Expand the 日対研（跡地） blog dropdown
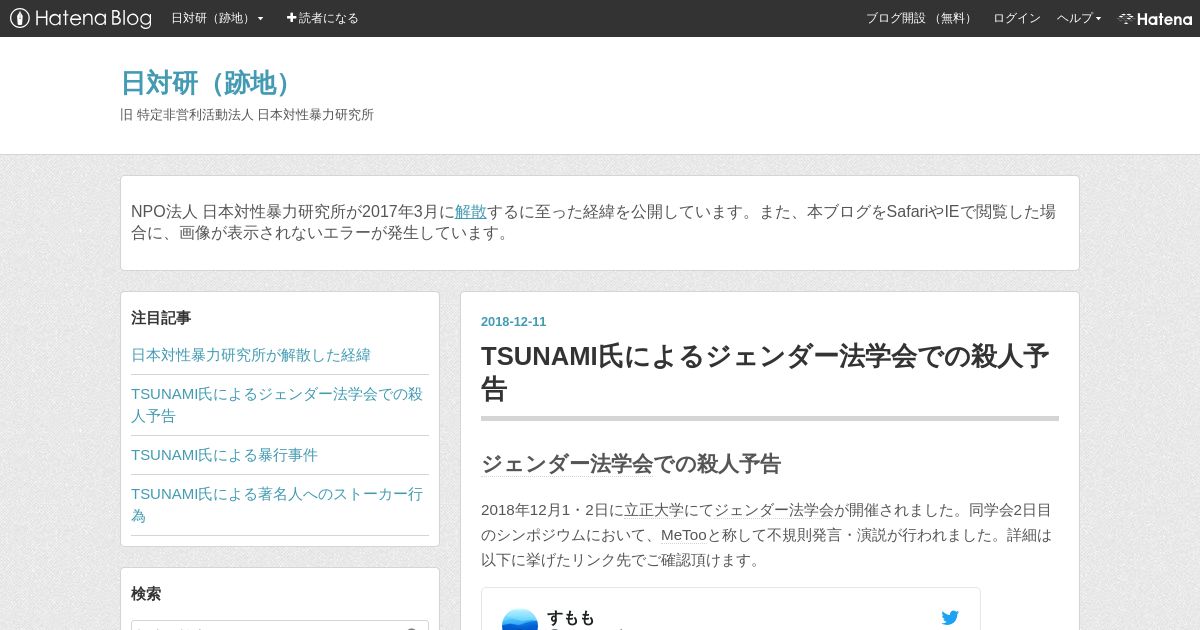Viewport: 1200px width, 630px height. tap(217, 18)
